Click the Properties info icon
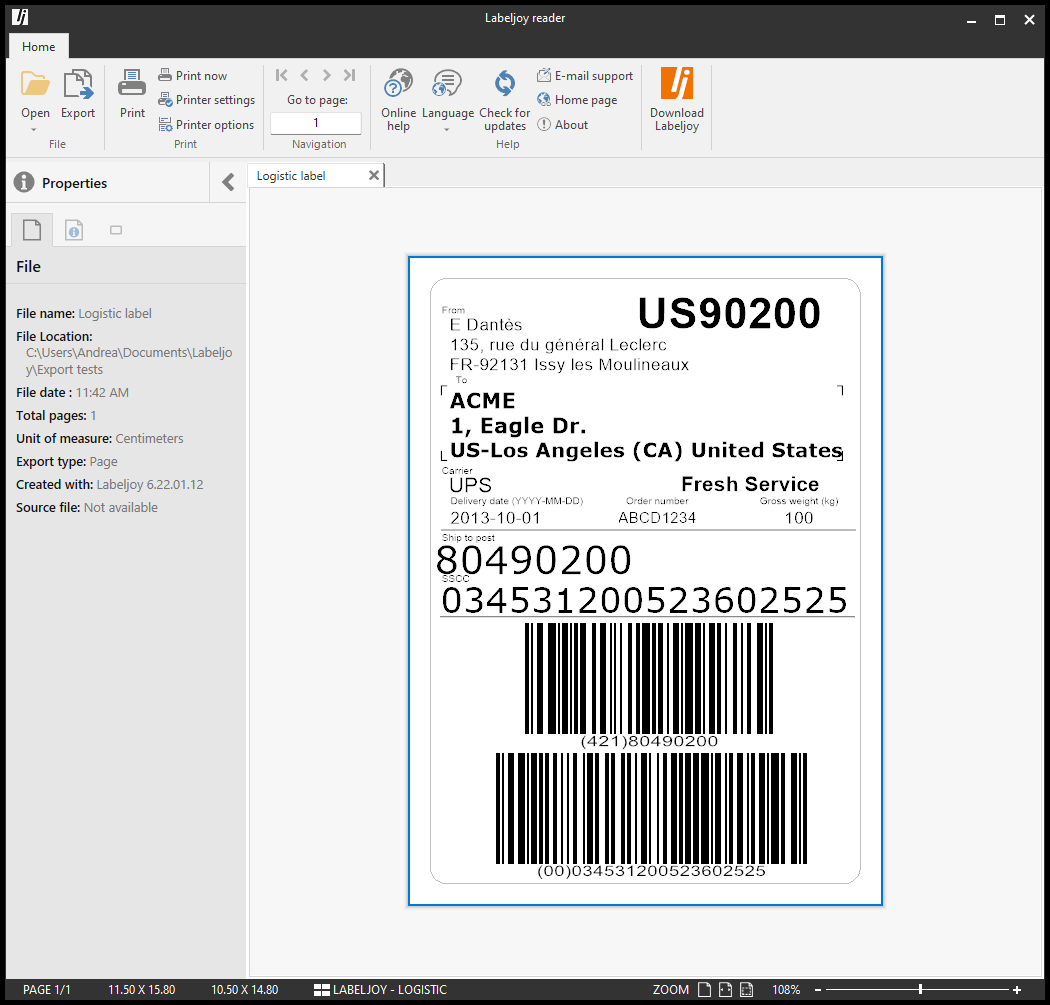The height and width of the screenshot is (1005, 1050). pos(24,182)
